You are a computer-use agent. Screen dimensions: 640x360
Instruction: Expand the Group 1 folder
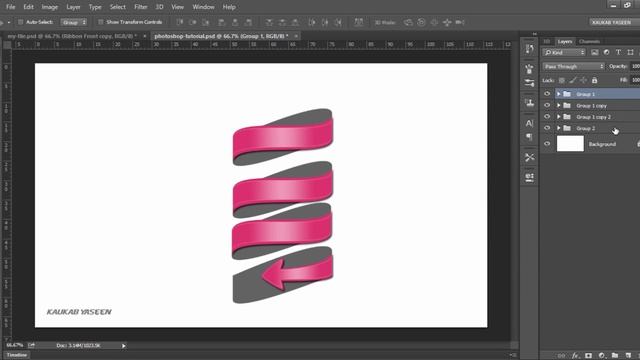pos(559,94)
